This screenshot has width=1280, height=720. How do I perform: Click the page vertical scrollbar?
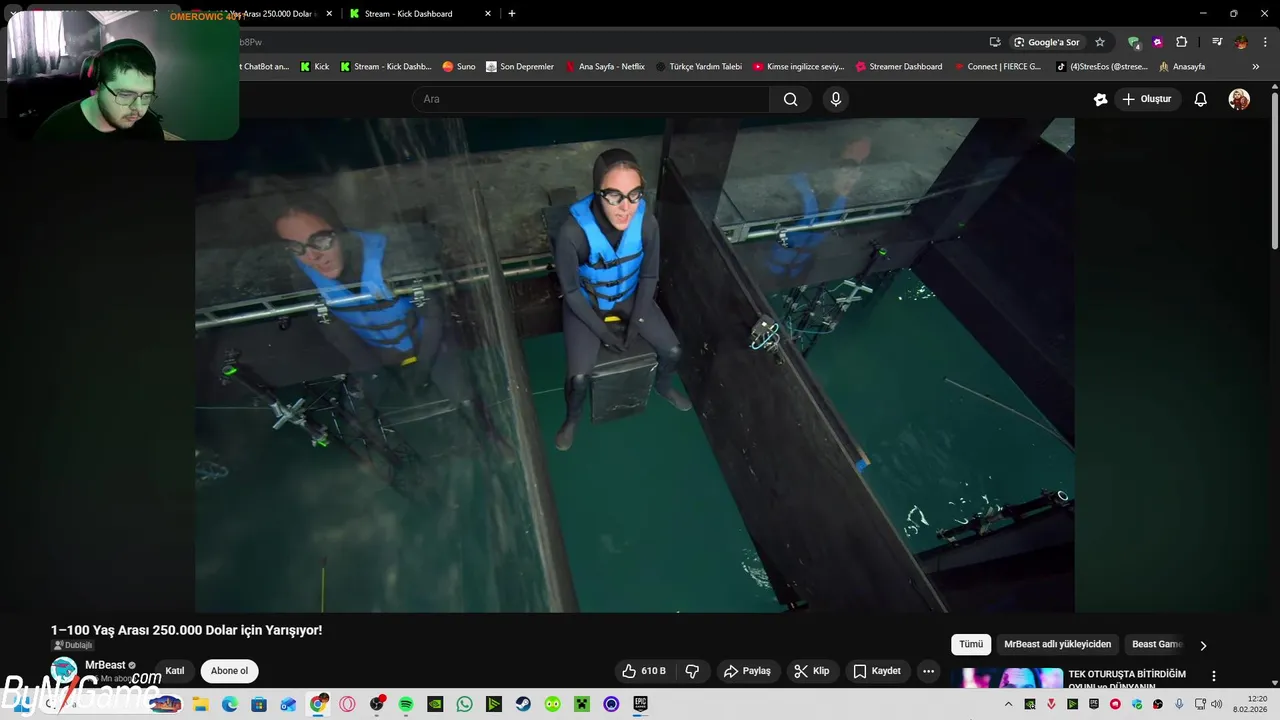(1274, 170)
